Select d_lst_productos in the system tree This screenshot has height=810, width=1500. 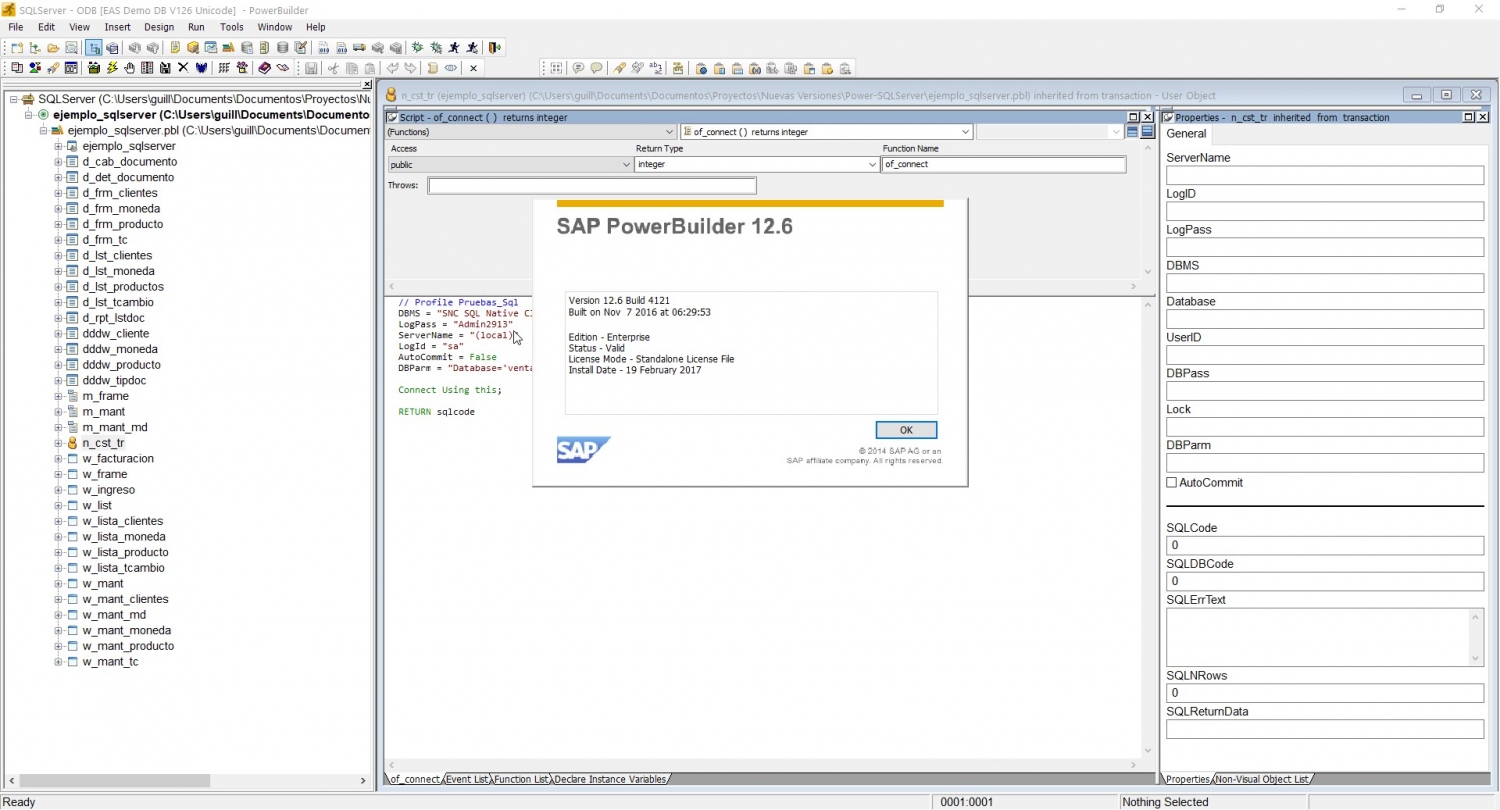tap(123, 287)
